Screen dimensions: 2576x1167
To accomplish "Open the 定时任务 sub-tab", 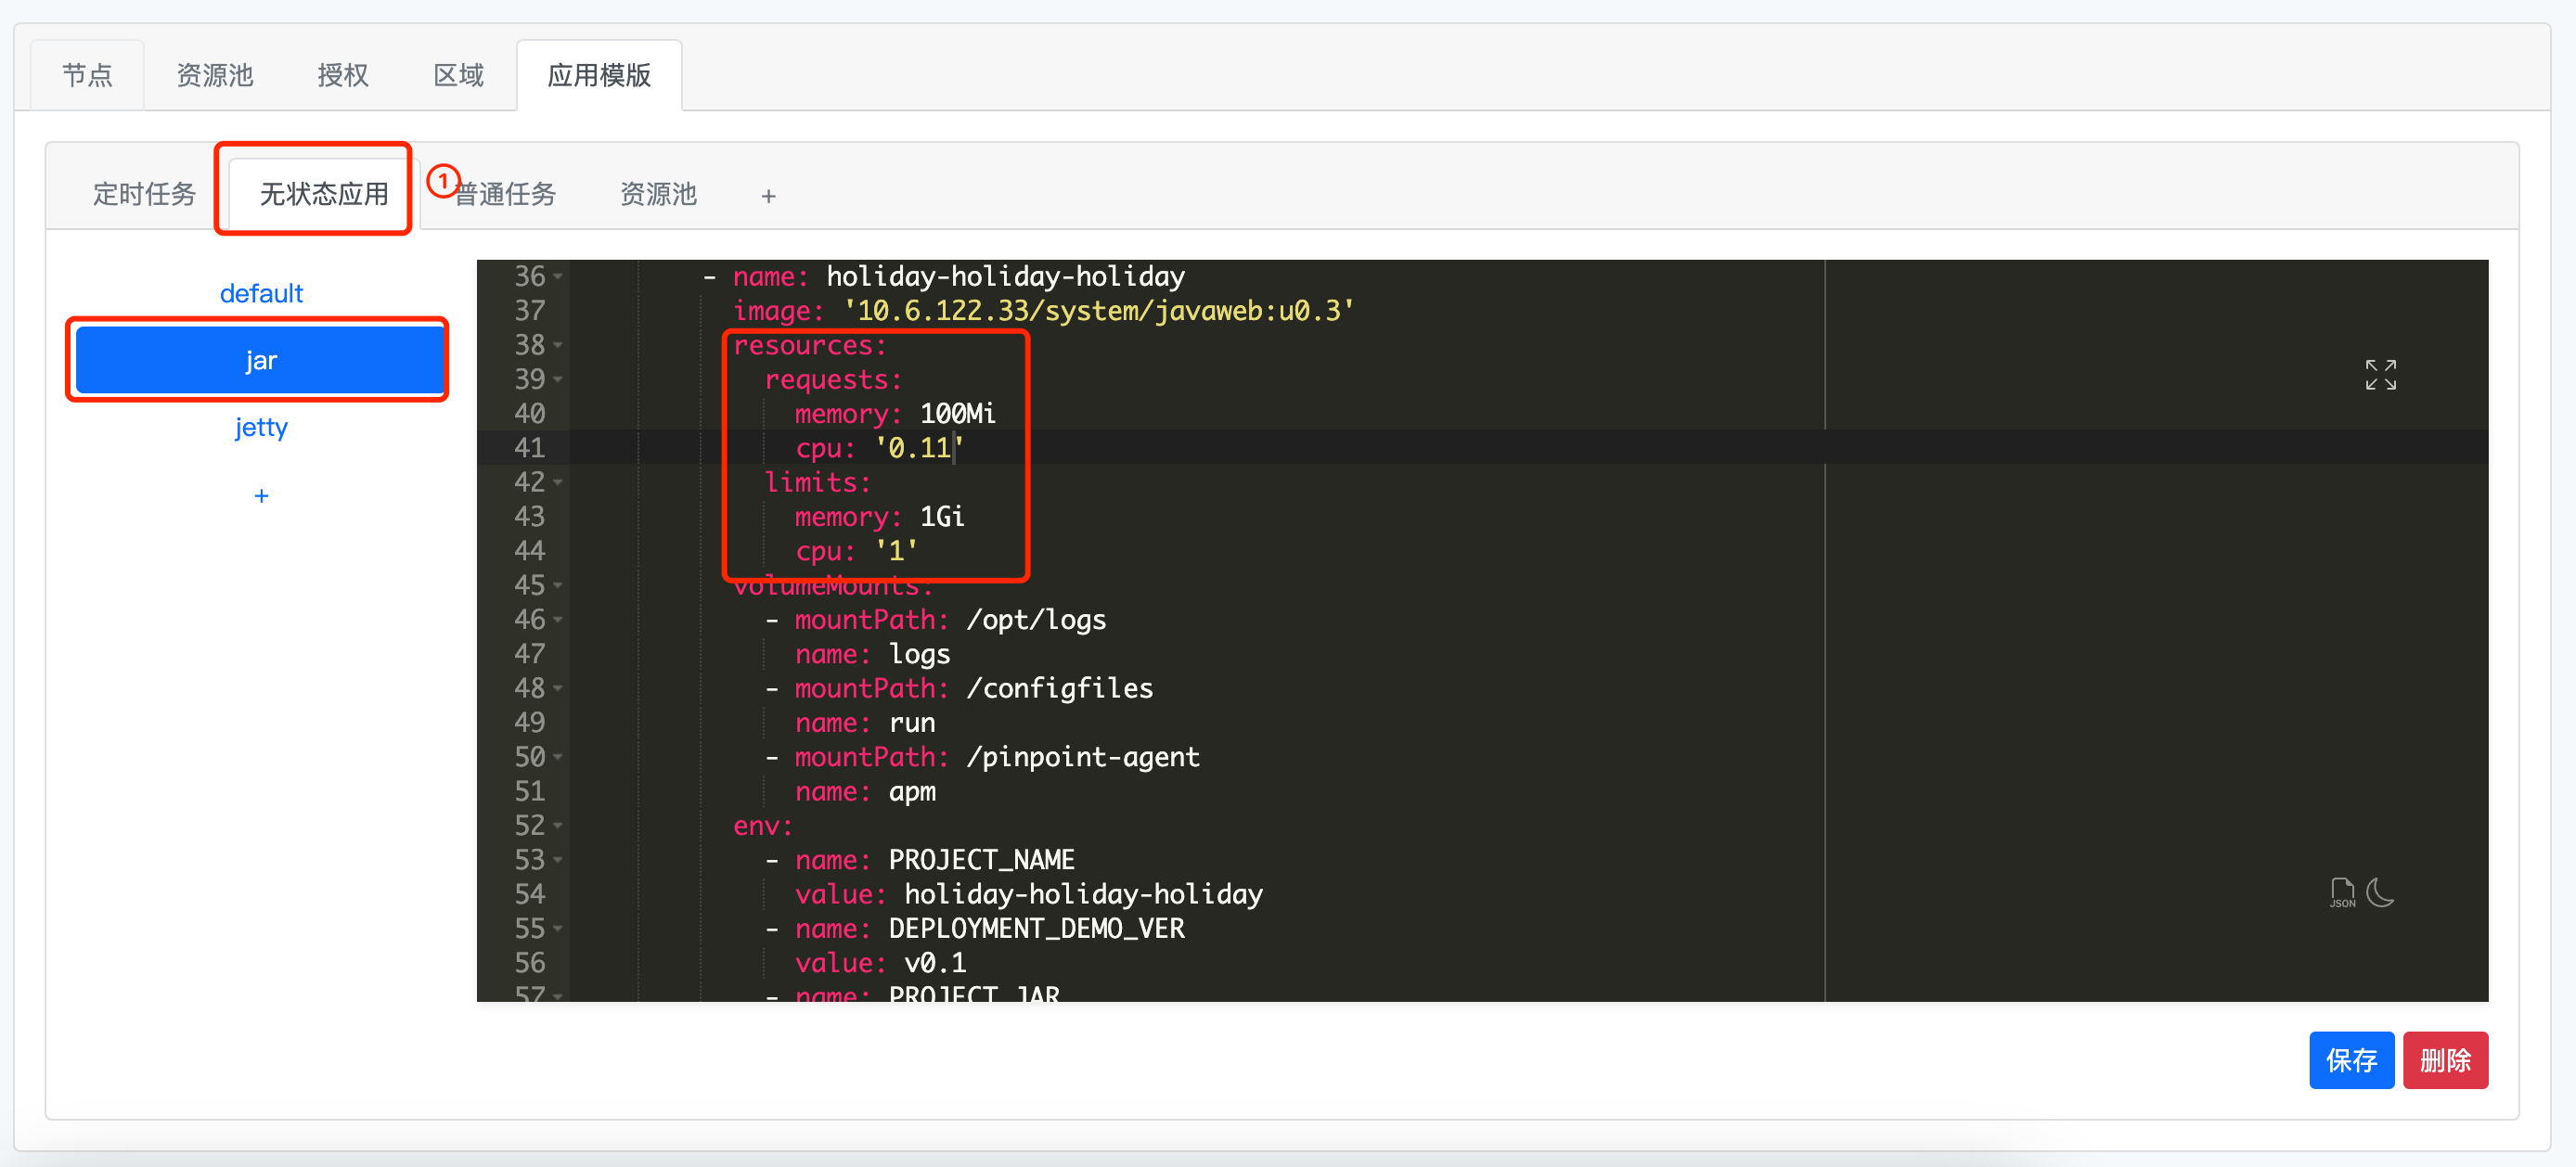I will [144, 193].
